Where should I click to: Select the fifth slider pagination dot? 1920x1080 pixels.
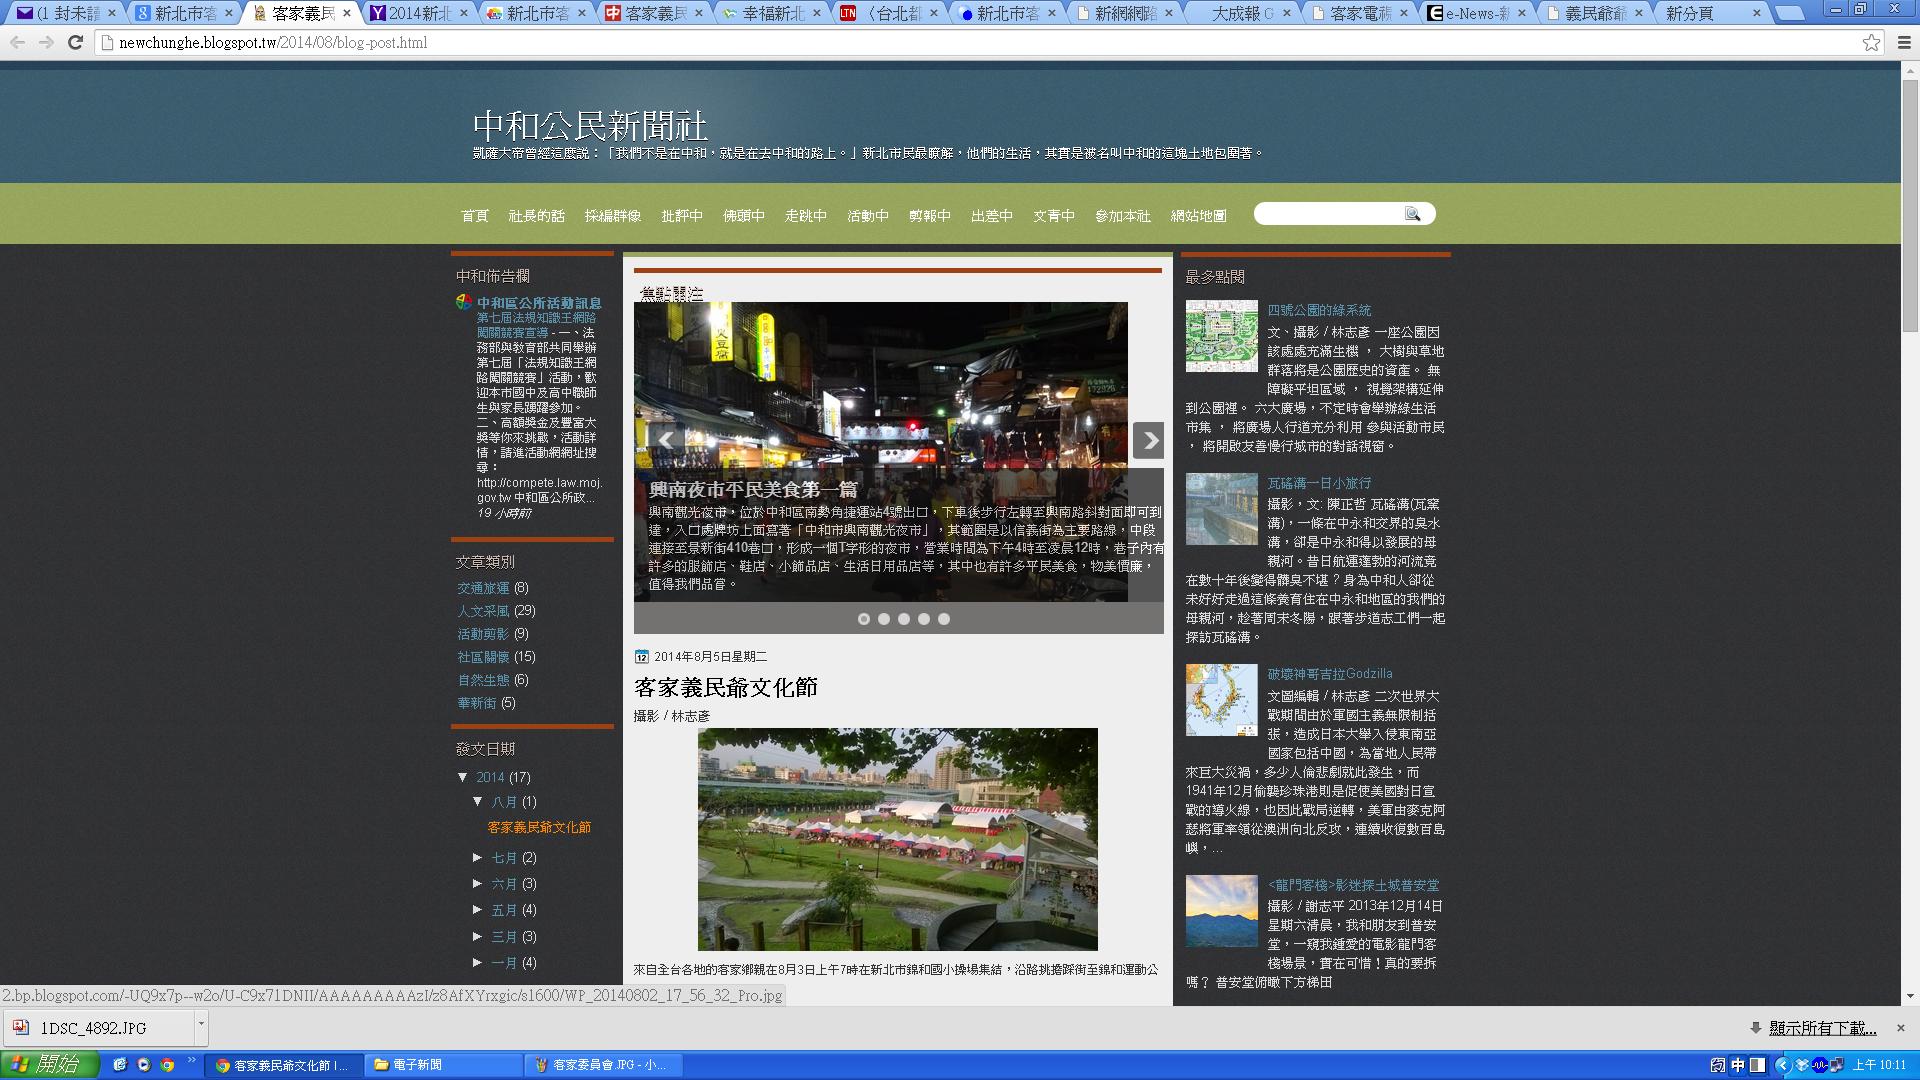944,619
